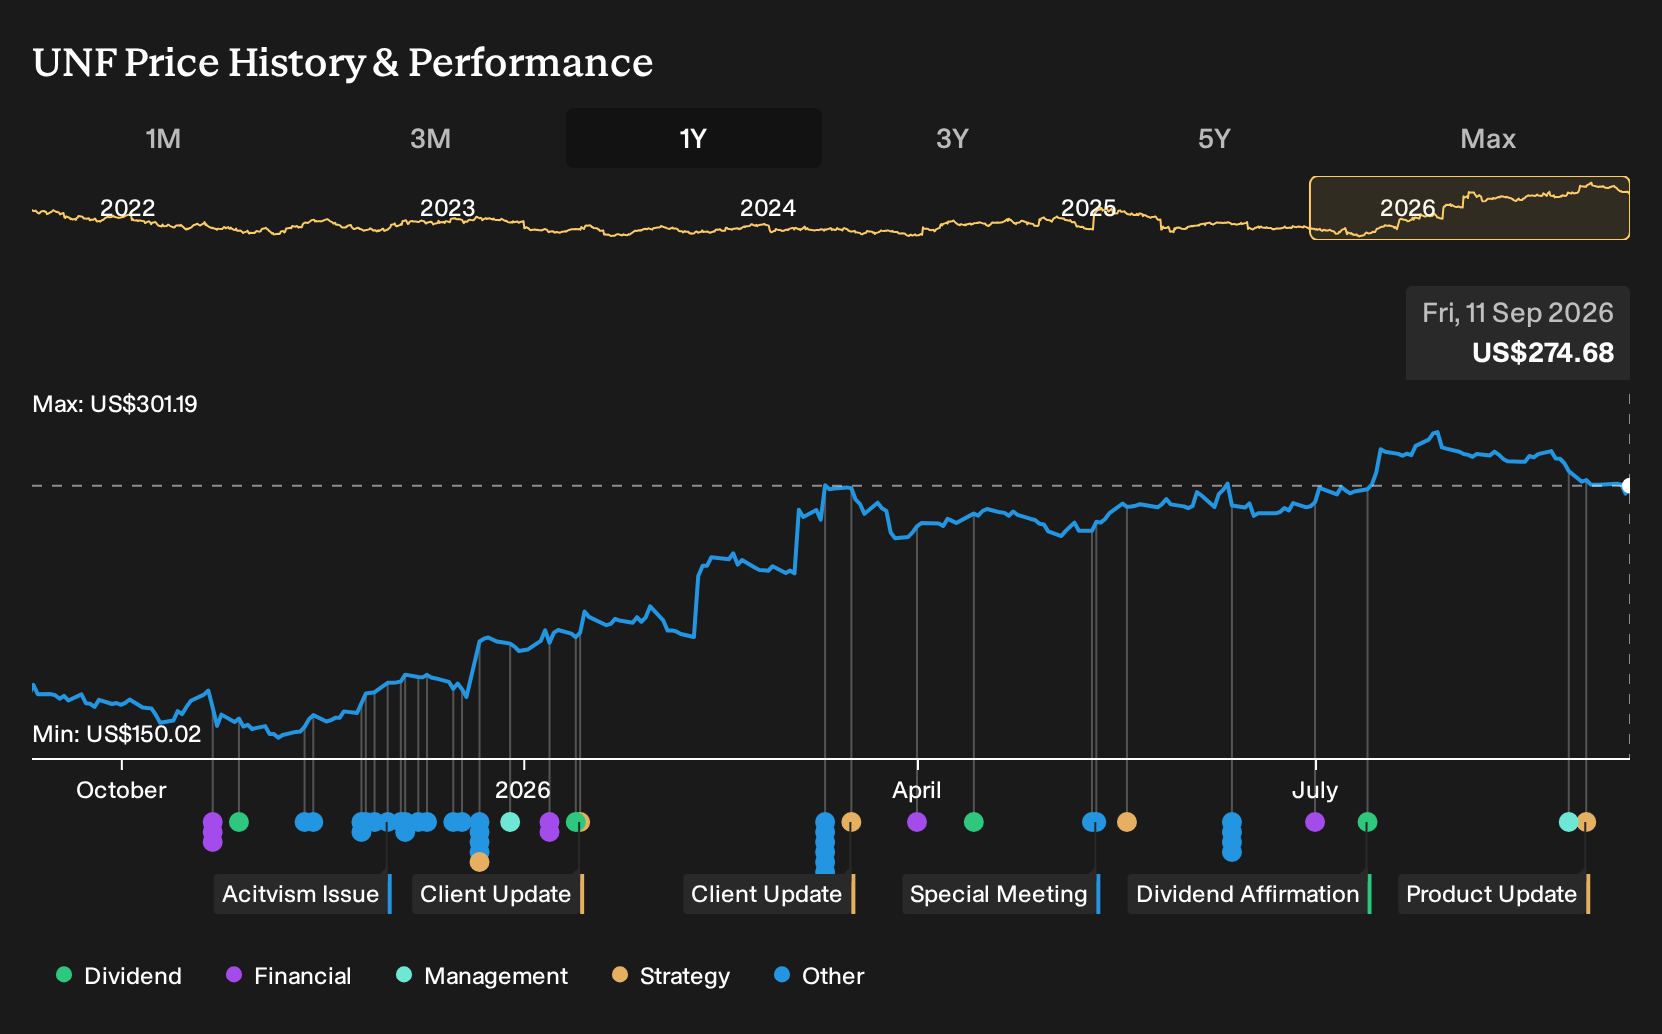
Task: Click the white current price point on chart
Action: [1627, 486]
